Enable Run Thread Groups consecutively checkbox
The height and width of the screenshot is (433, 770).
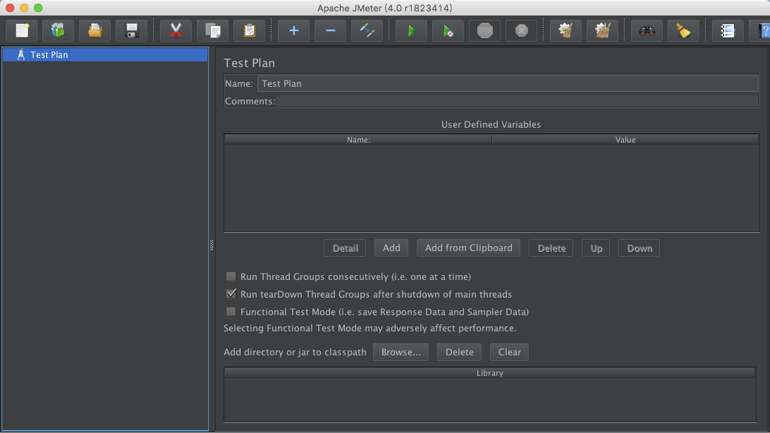[x=231, y=276]
